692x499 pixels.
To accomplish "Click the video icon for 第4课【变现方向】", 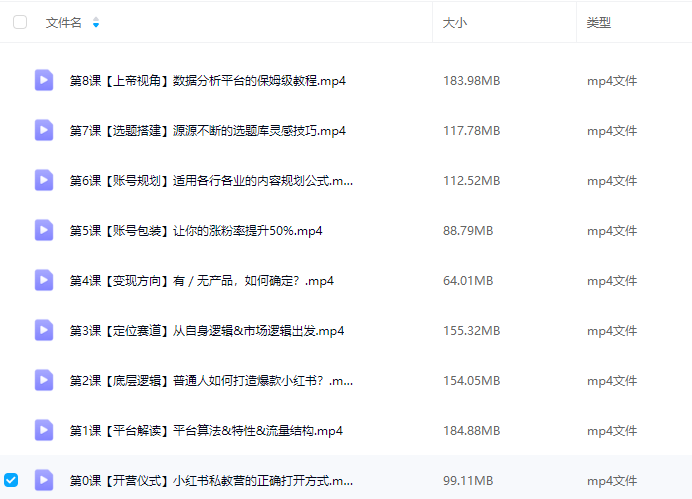I will point(44,280).
